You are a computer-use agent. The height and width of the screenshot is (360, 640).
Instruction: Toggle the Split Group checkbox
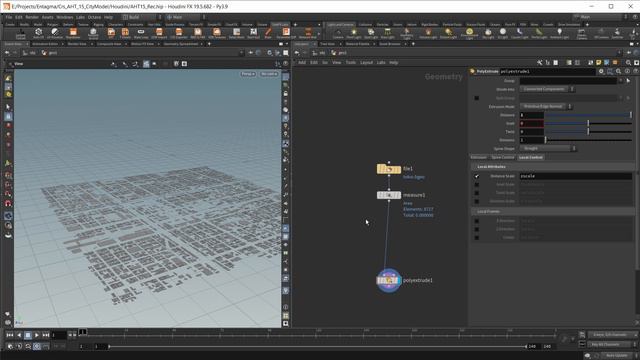coord(477,98)
